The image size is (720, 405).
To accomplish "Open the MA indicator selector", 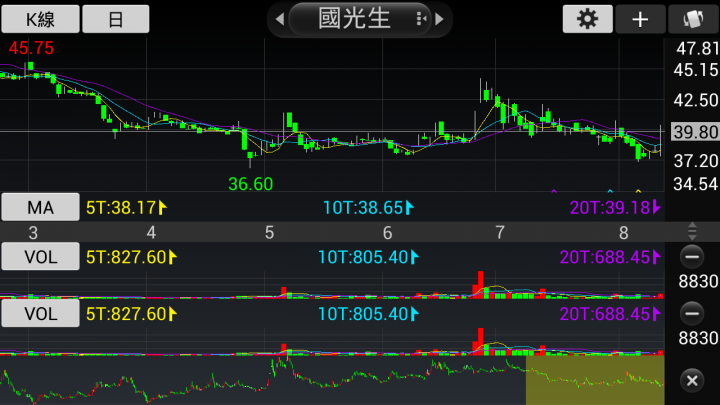I will coord(40,207).
